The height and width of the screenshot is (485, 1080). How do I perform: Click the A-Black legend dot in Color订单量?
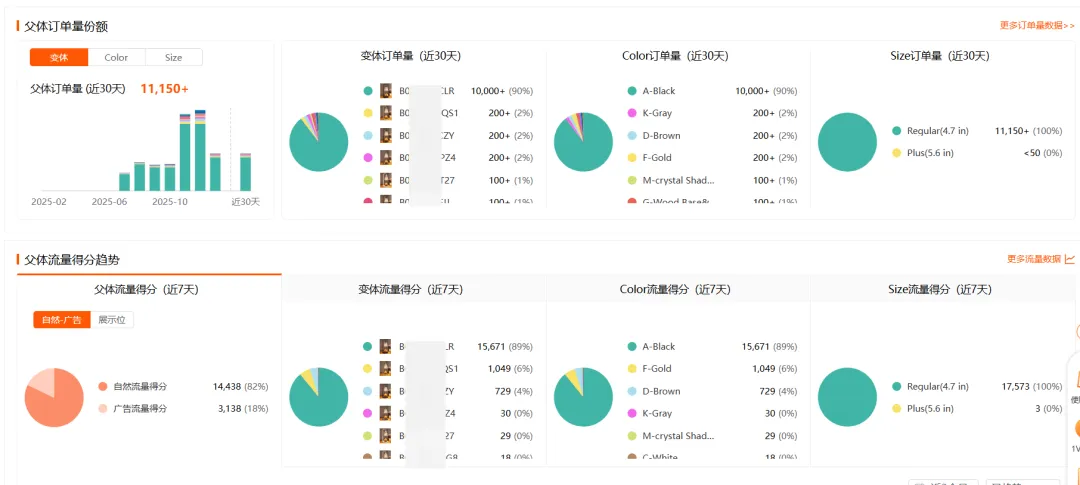(x=632, y=91)
